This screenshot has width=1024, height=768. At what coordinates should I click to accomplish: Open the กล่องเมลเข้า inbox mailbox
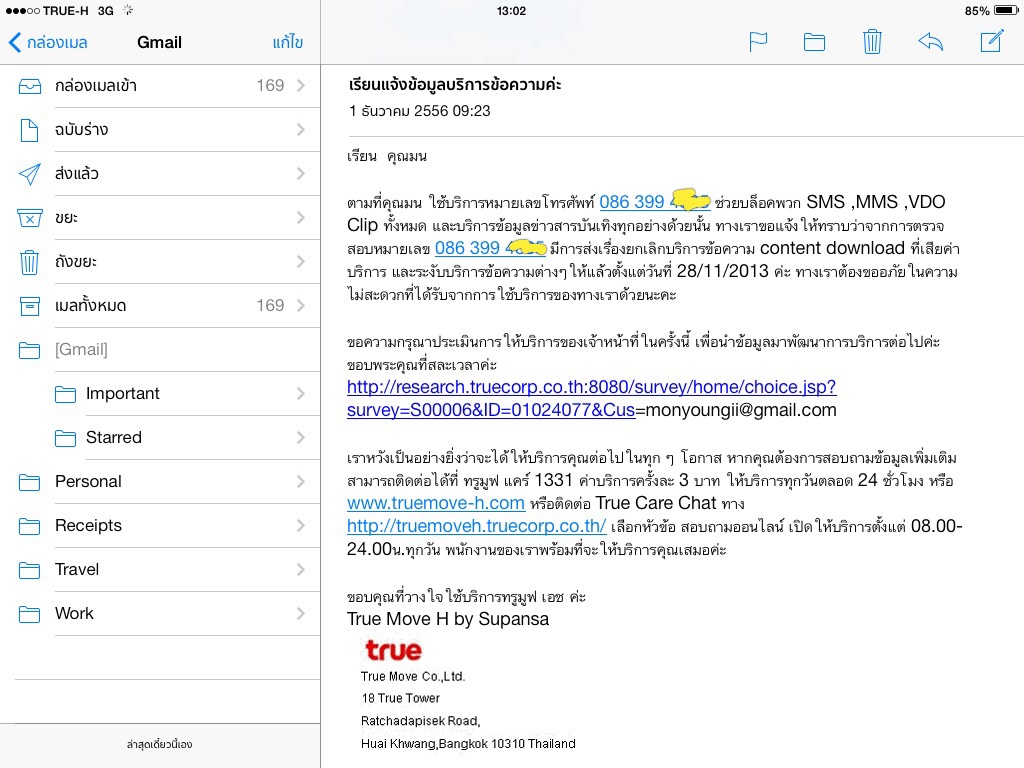(x=160, y=86)
